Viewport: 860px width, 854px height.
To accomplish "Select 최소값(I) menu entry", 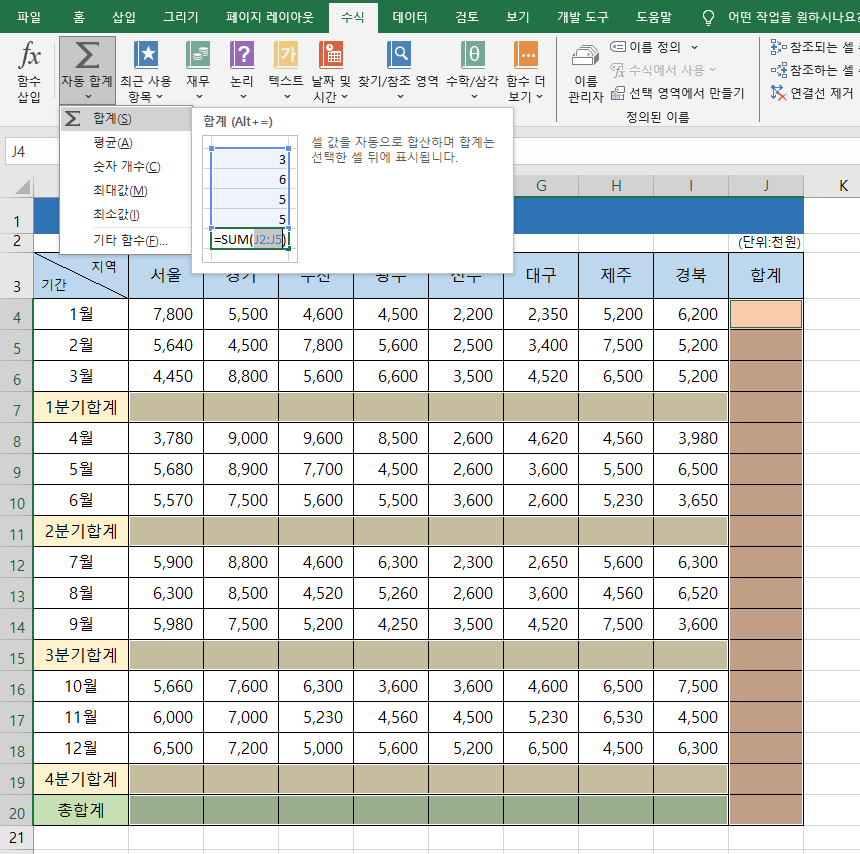I will pyautogui.click(x=126, y=214).
